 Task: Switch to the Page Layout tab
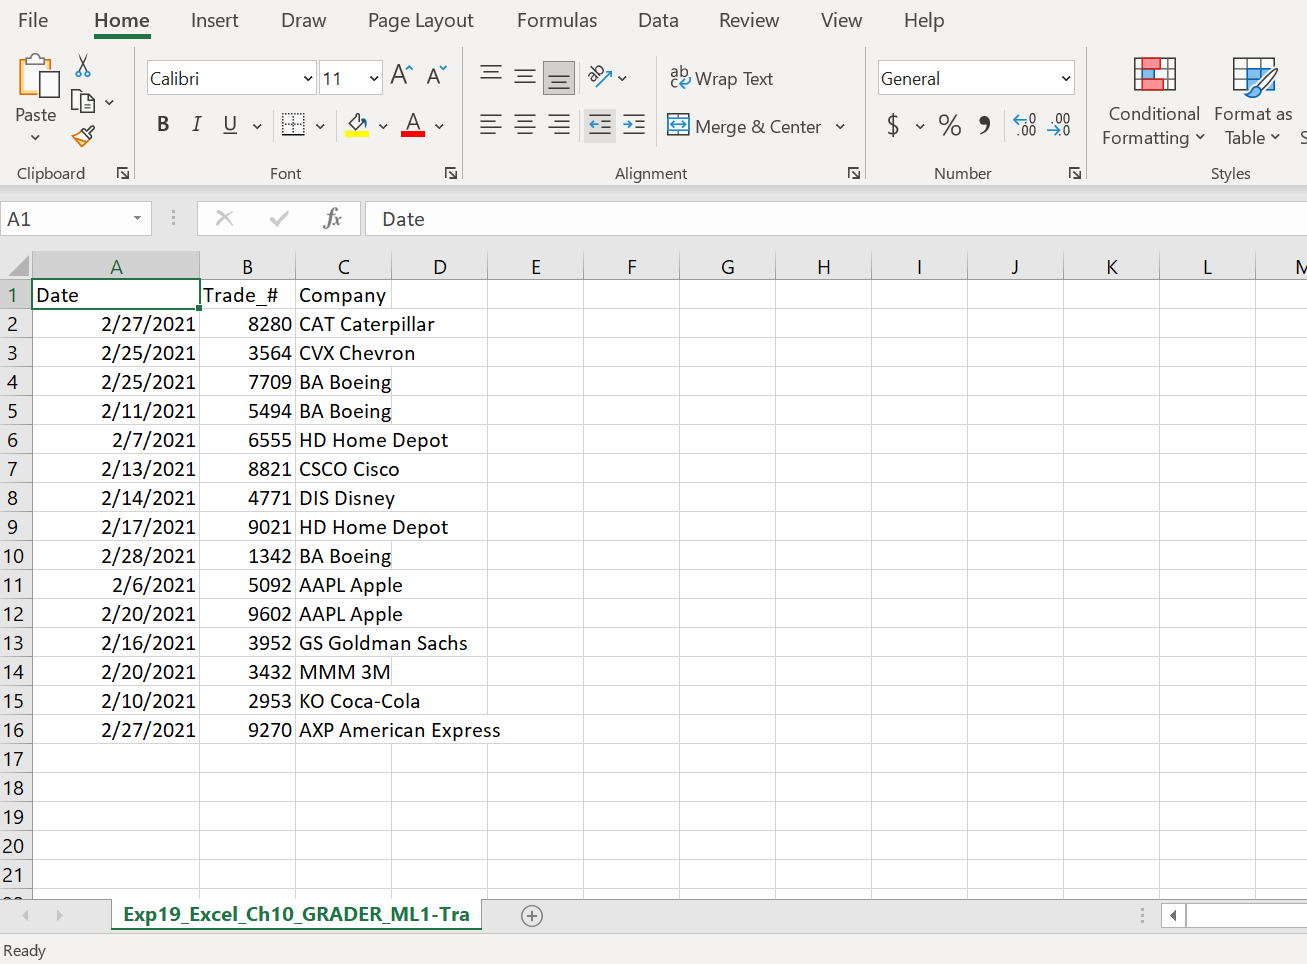point(421,20)
